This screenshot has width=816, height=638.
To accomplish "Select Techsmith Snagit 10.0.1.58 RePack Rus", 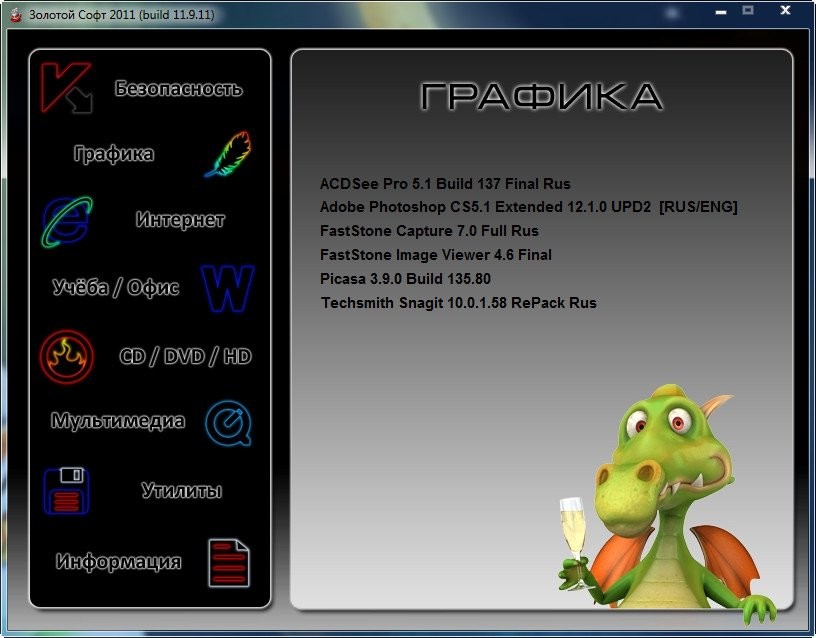I will click(x=458, y=302).
